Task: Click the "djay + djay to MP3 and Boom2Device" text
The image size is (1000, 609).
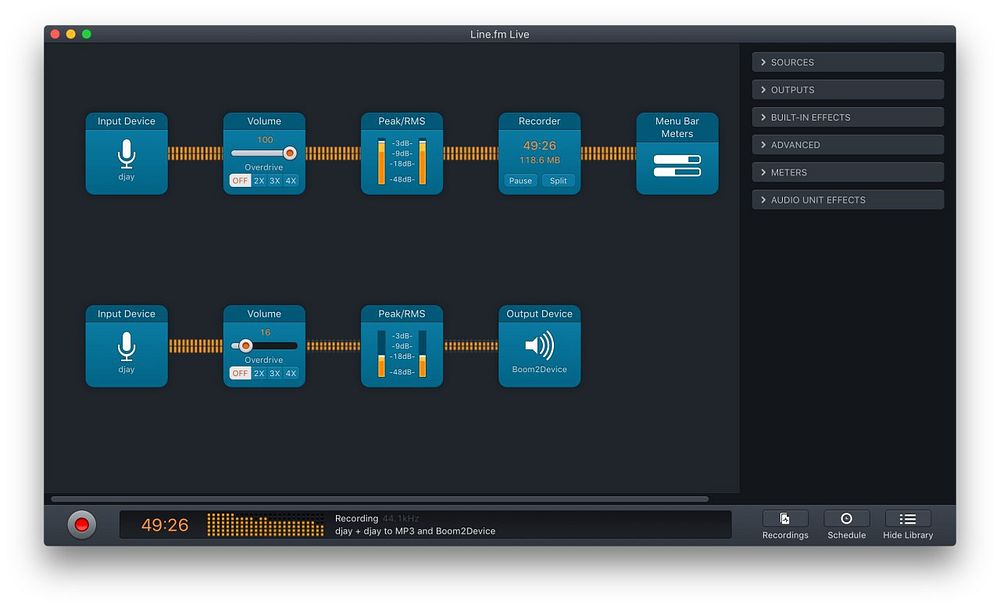Action: [415, 531]
